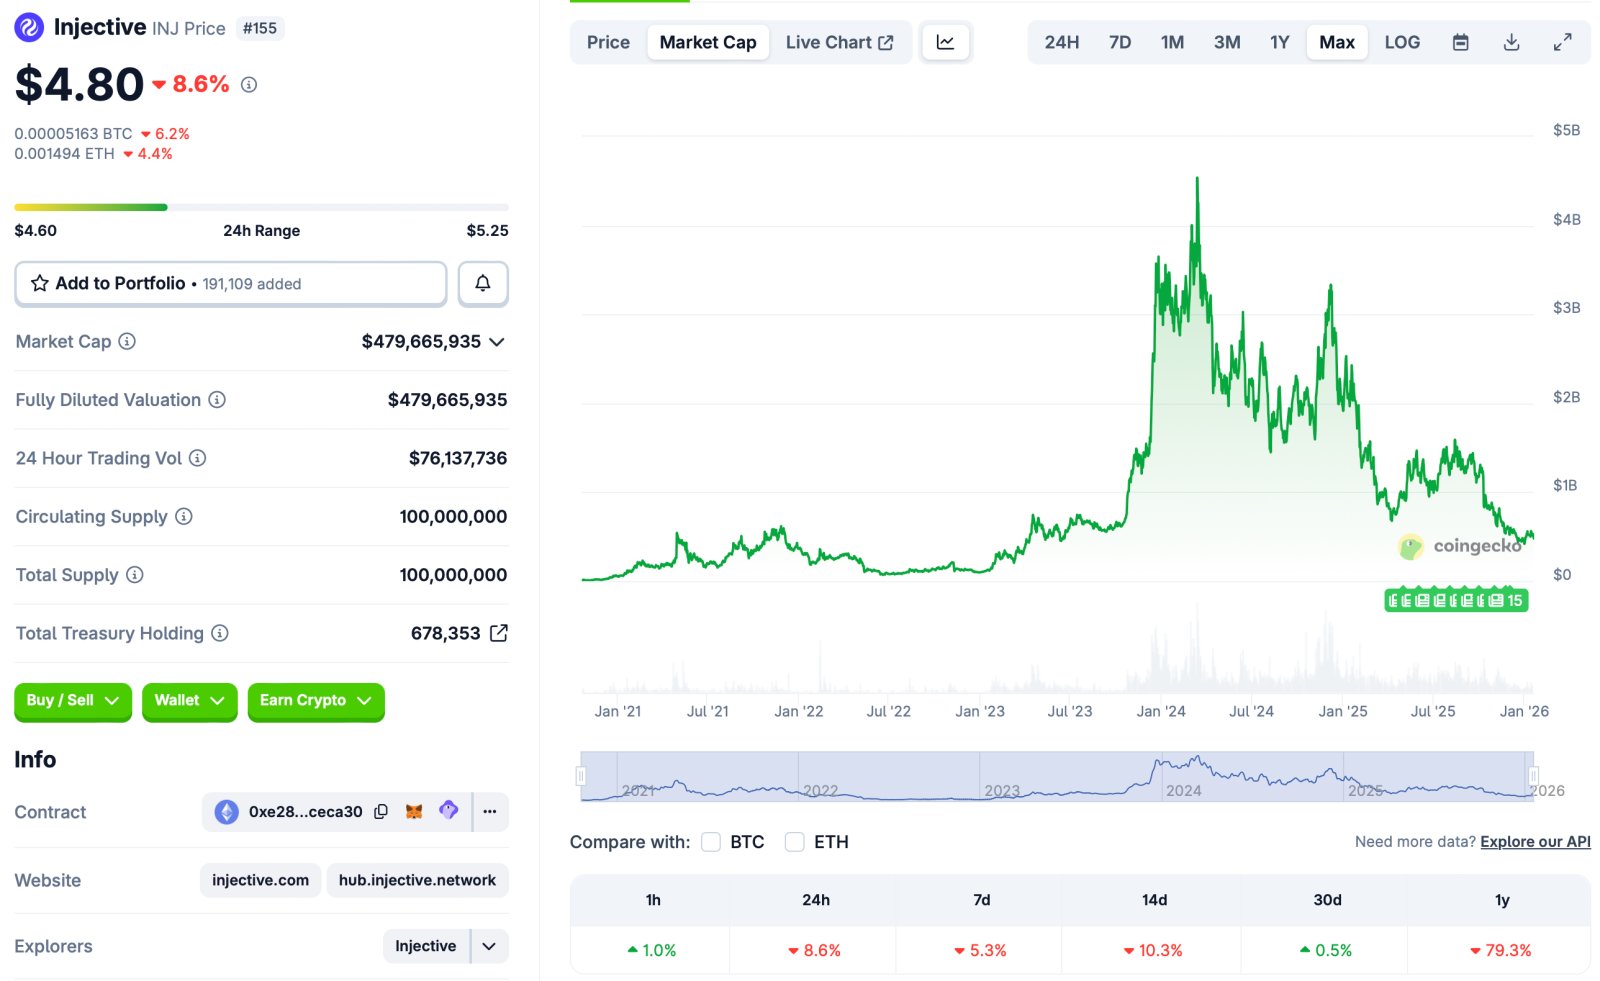Open the chart style selector icon
Screen dimensions: 1600x981
(x=945, y=42)
